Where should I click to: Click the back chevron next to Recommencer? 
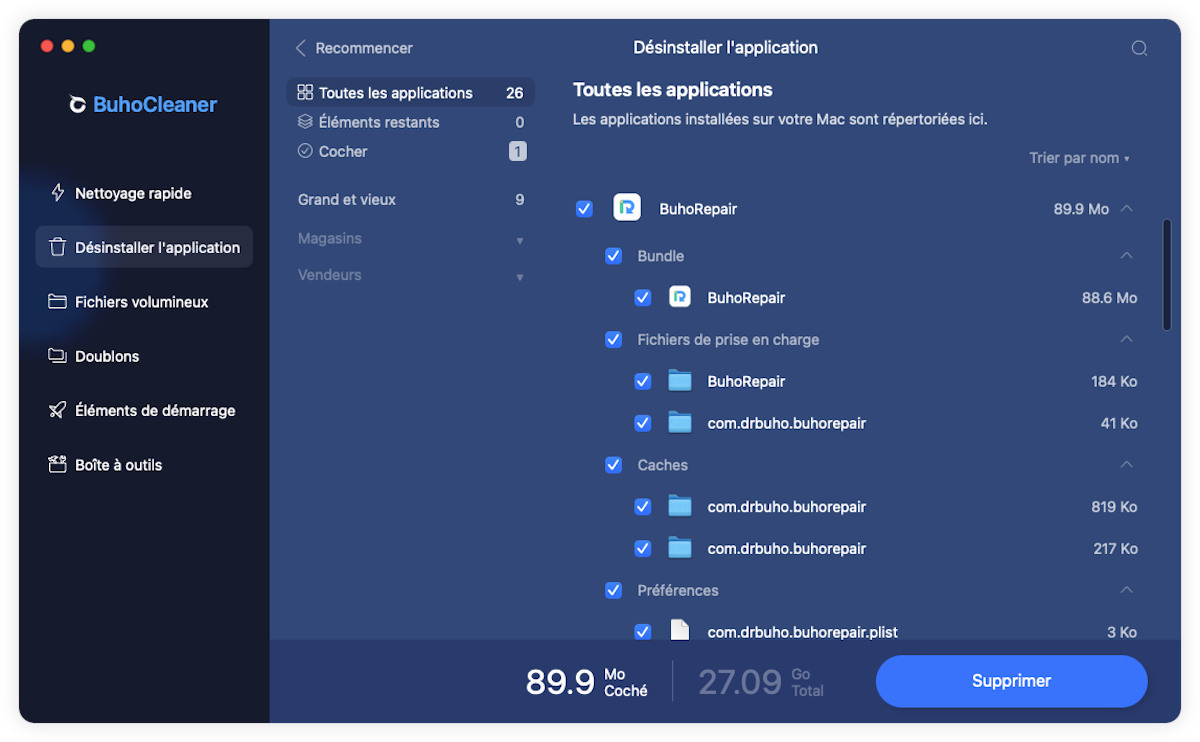(300, 48)
